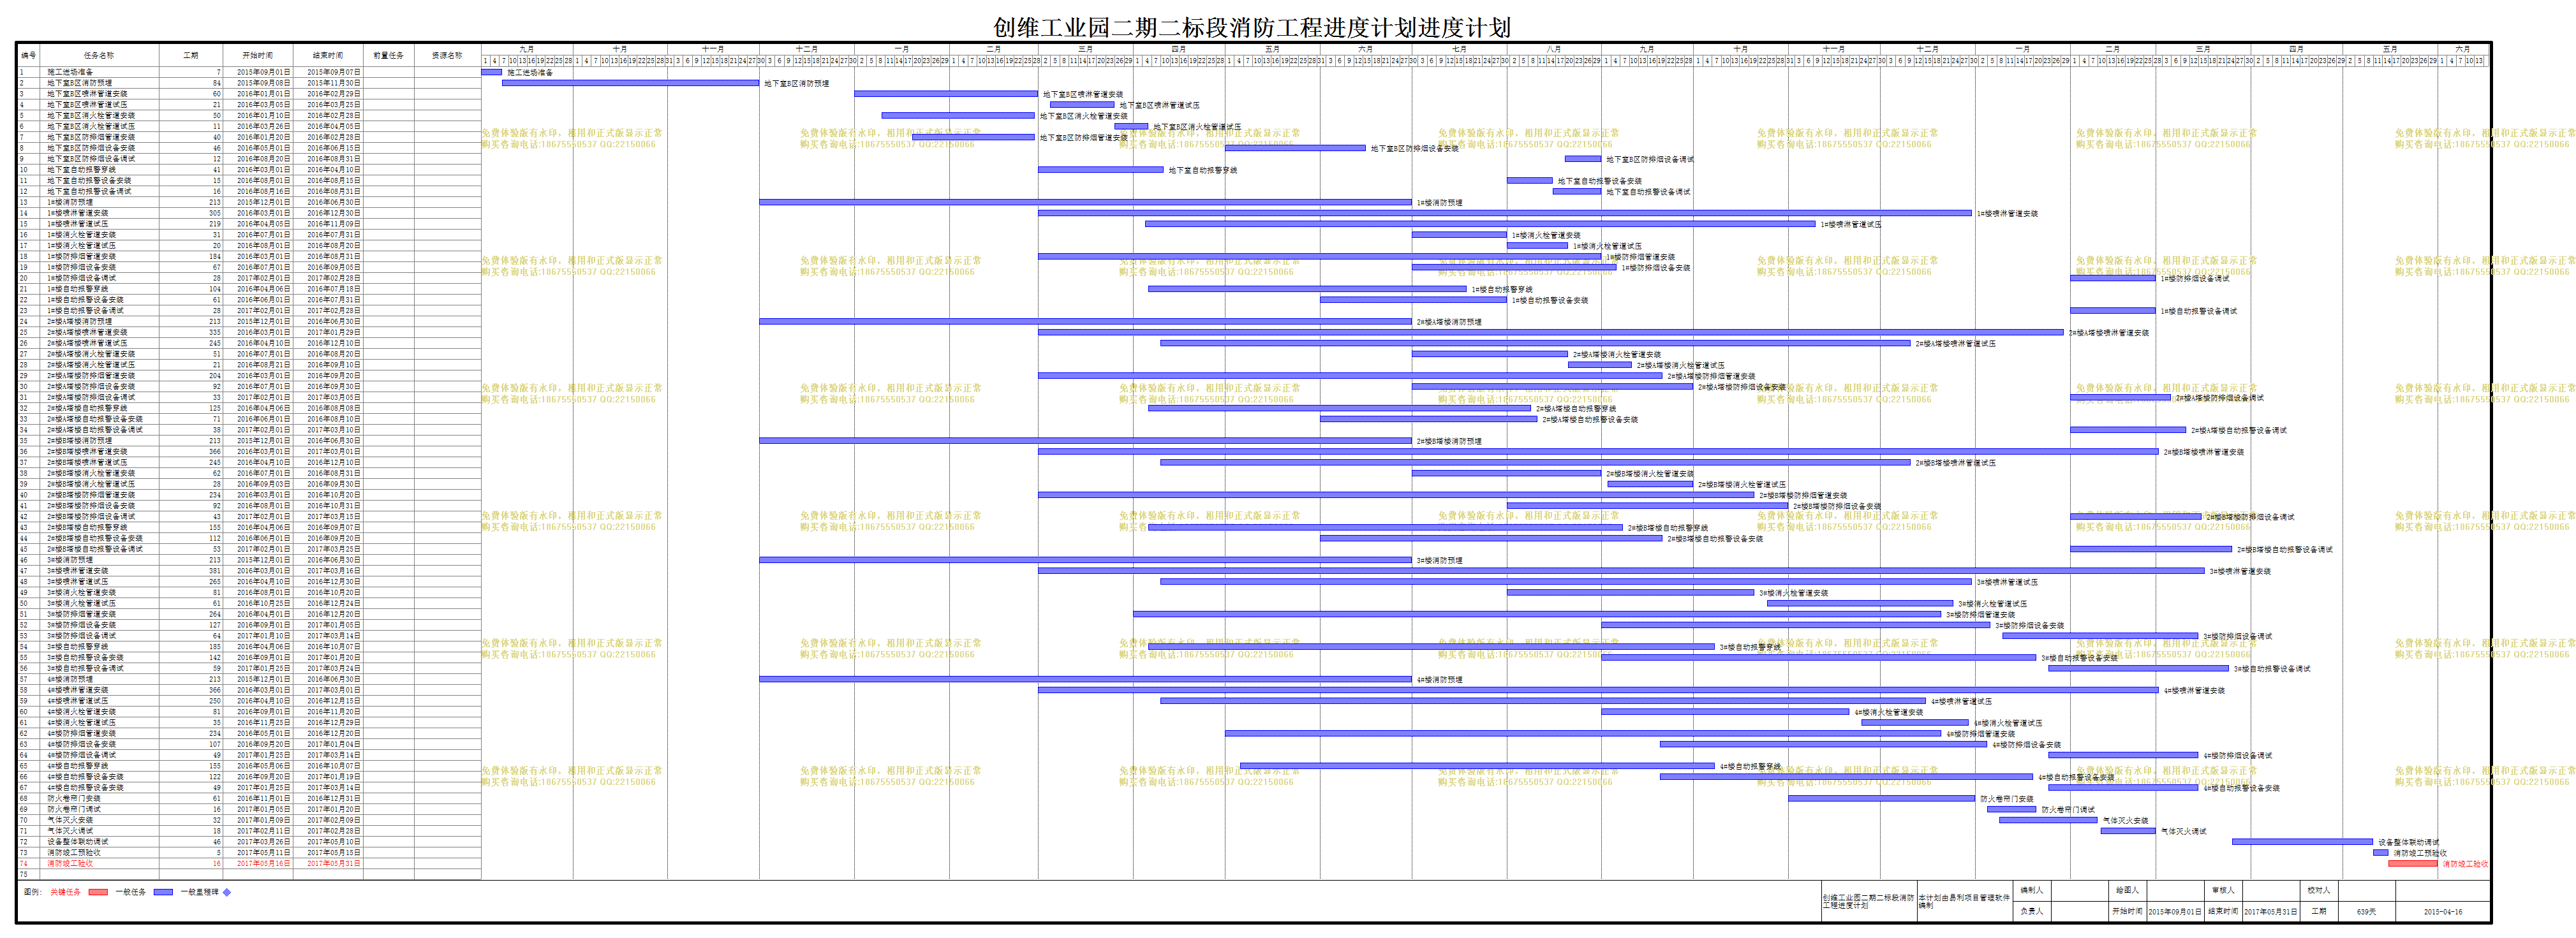Select the 施工进场准备 row in task table
This screenshot has width=2576, height=938.
click(x=249, y=72)
